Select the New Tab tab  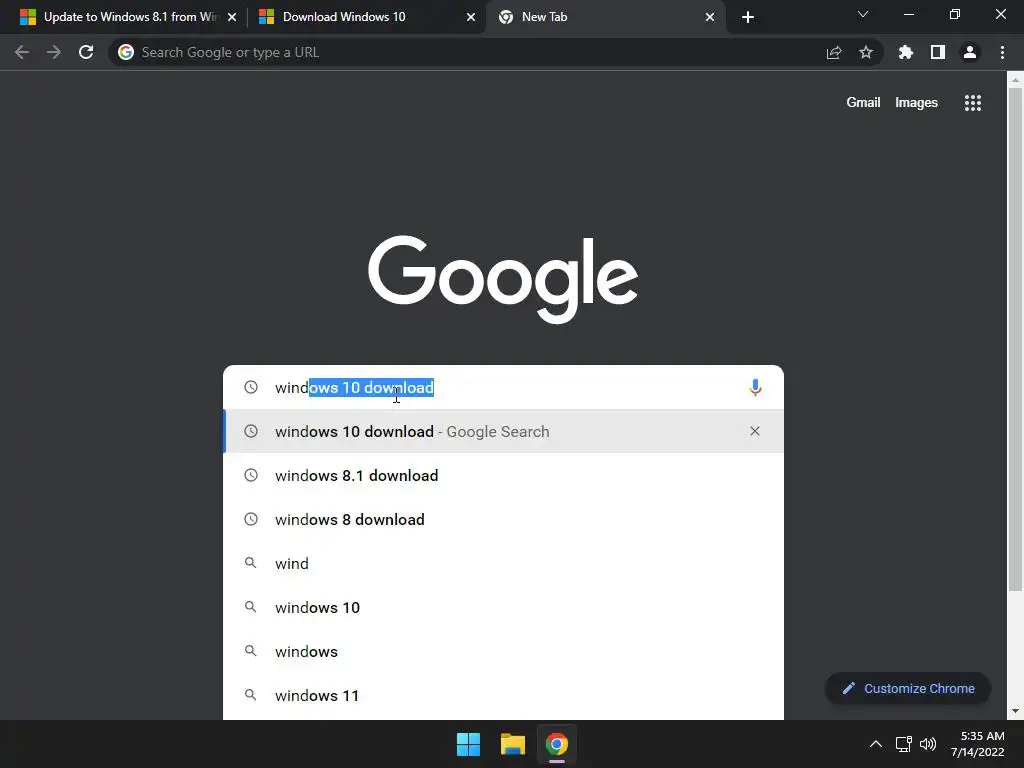[605, 17]
